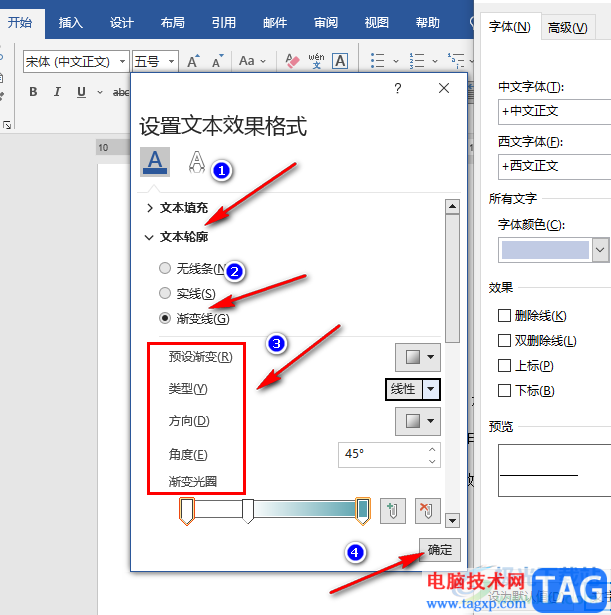Click the Western font input field

(555, 167)
